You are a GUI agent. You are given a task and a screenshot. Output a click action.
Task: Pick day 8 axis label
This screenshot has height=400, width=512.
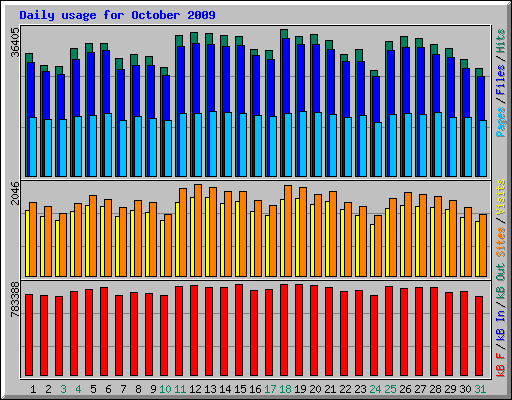(138, 389)
